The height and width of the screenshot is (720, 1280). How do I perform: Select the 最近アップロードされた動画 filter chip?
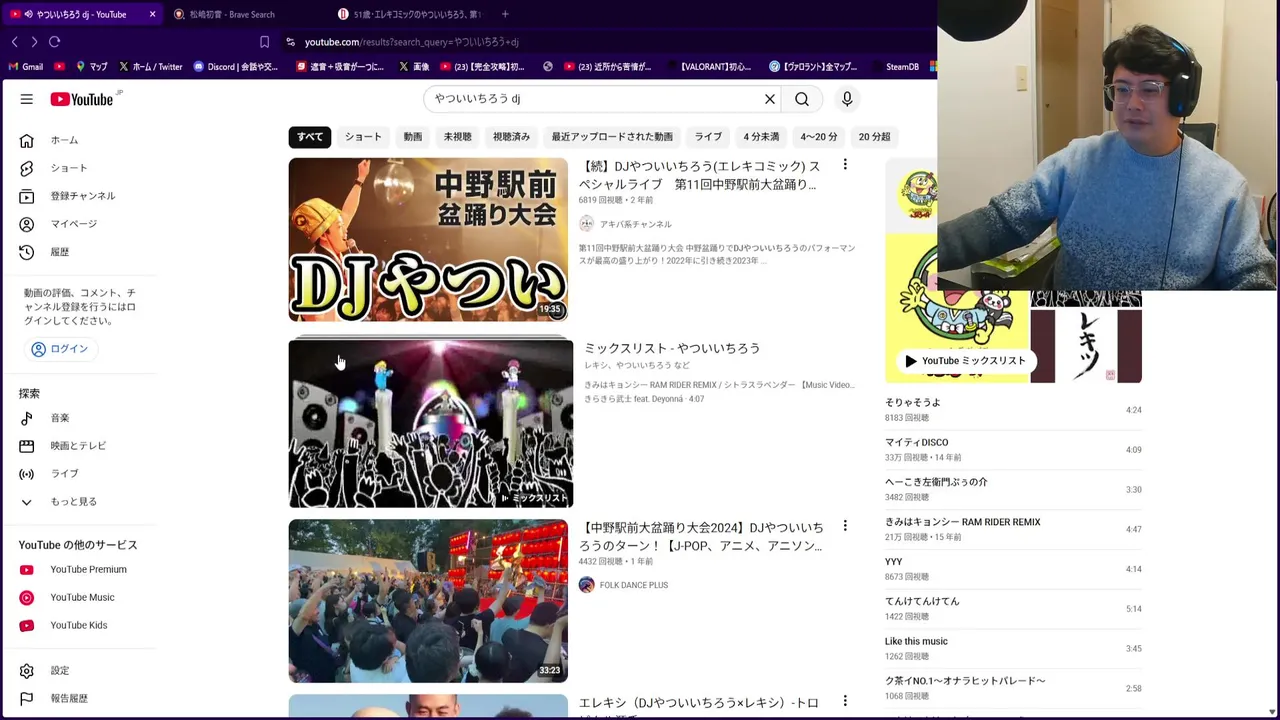[x=612, y=137]
